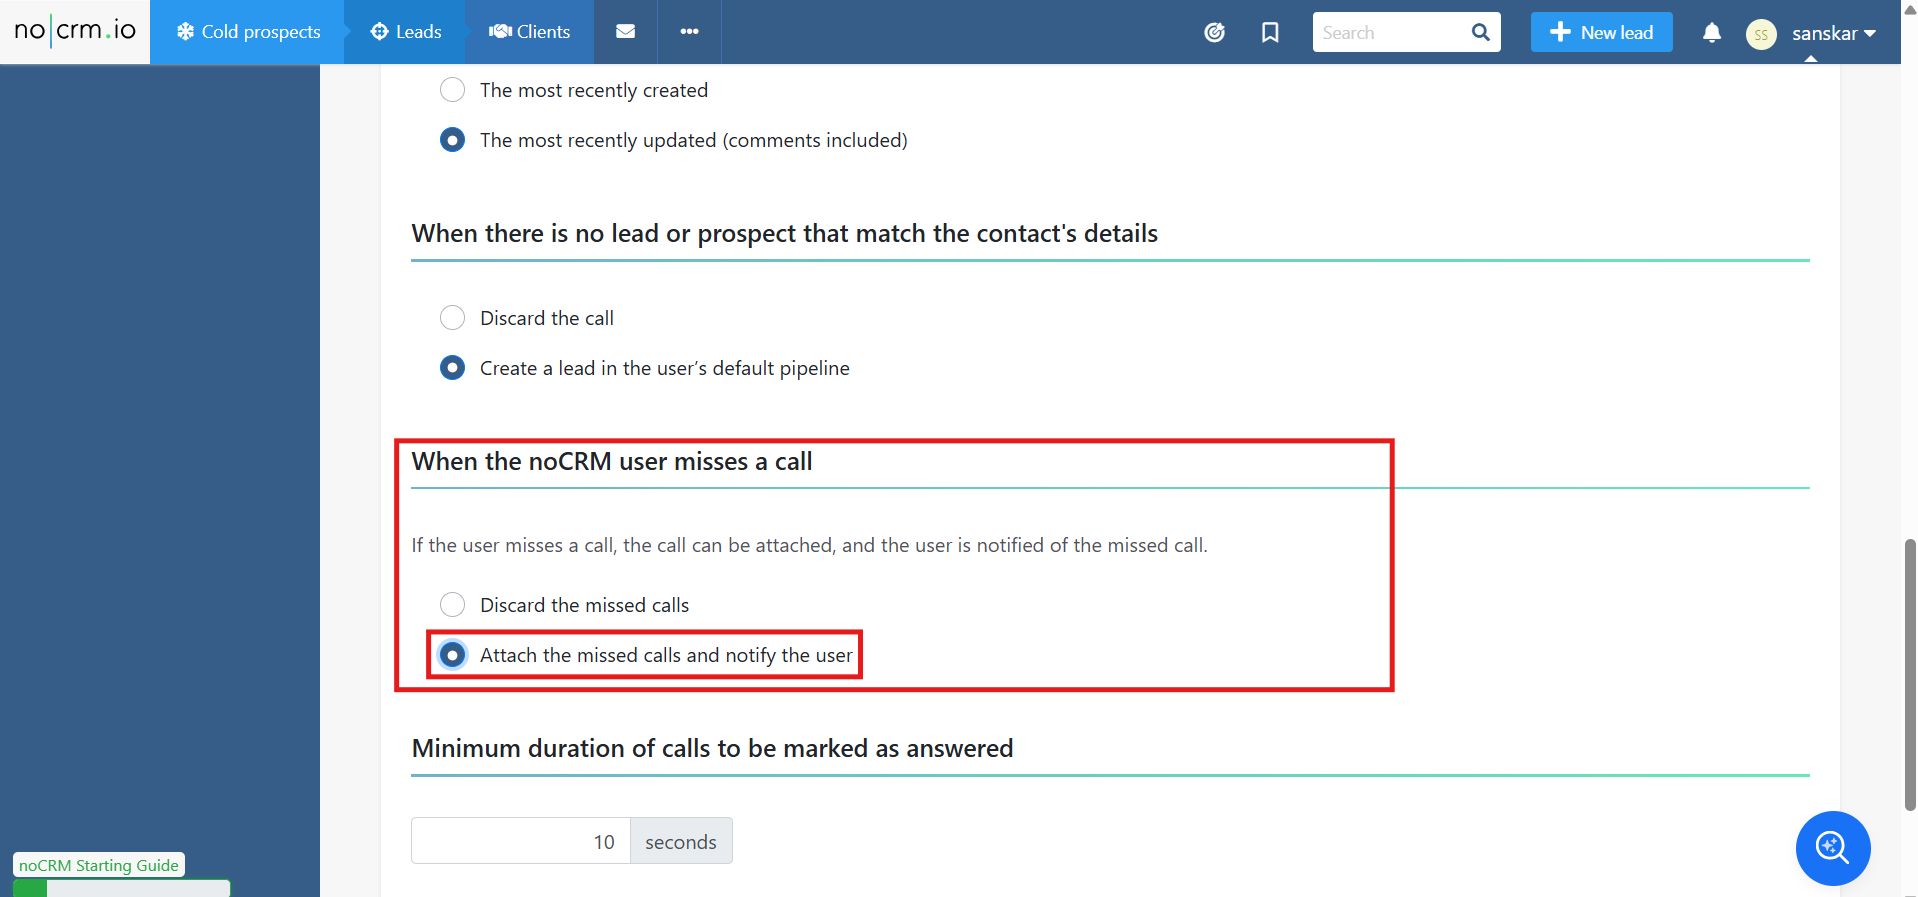1918x897 pixels.
Task: Click 'When the noCRM user misses a call' heading
Action: (612, 461)
